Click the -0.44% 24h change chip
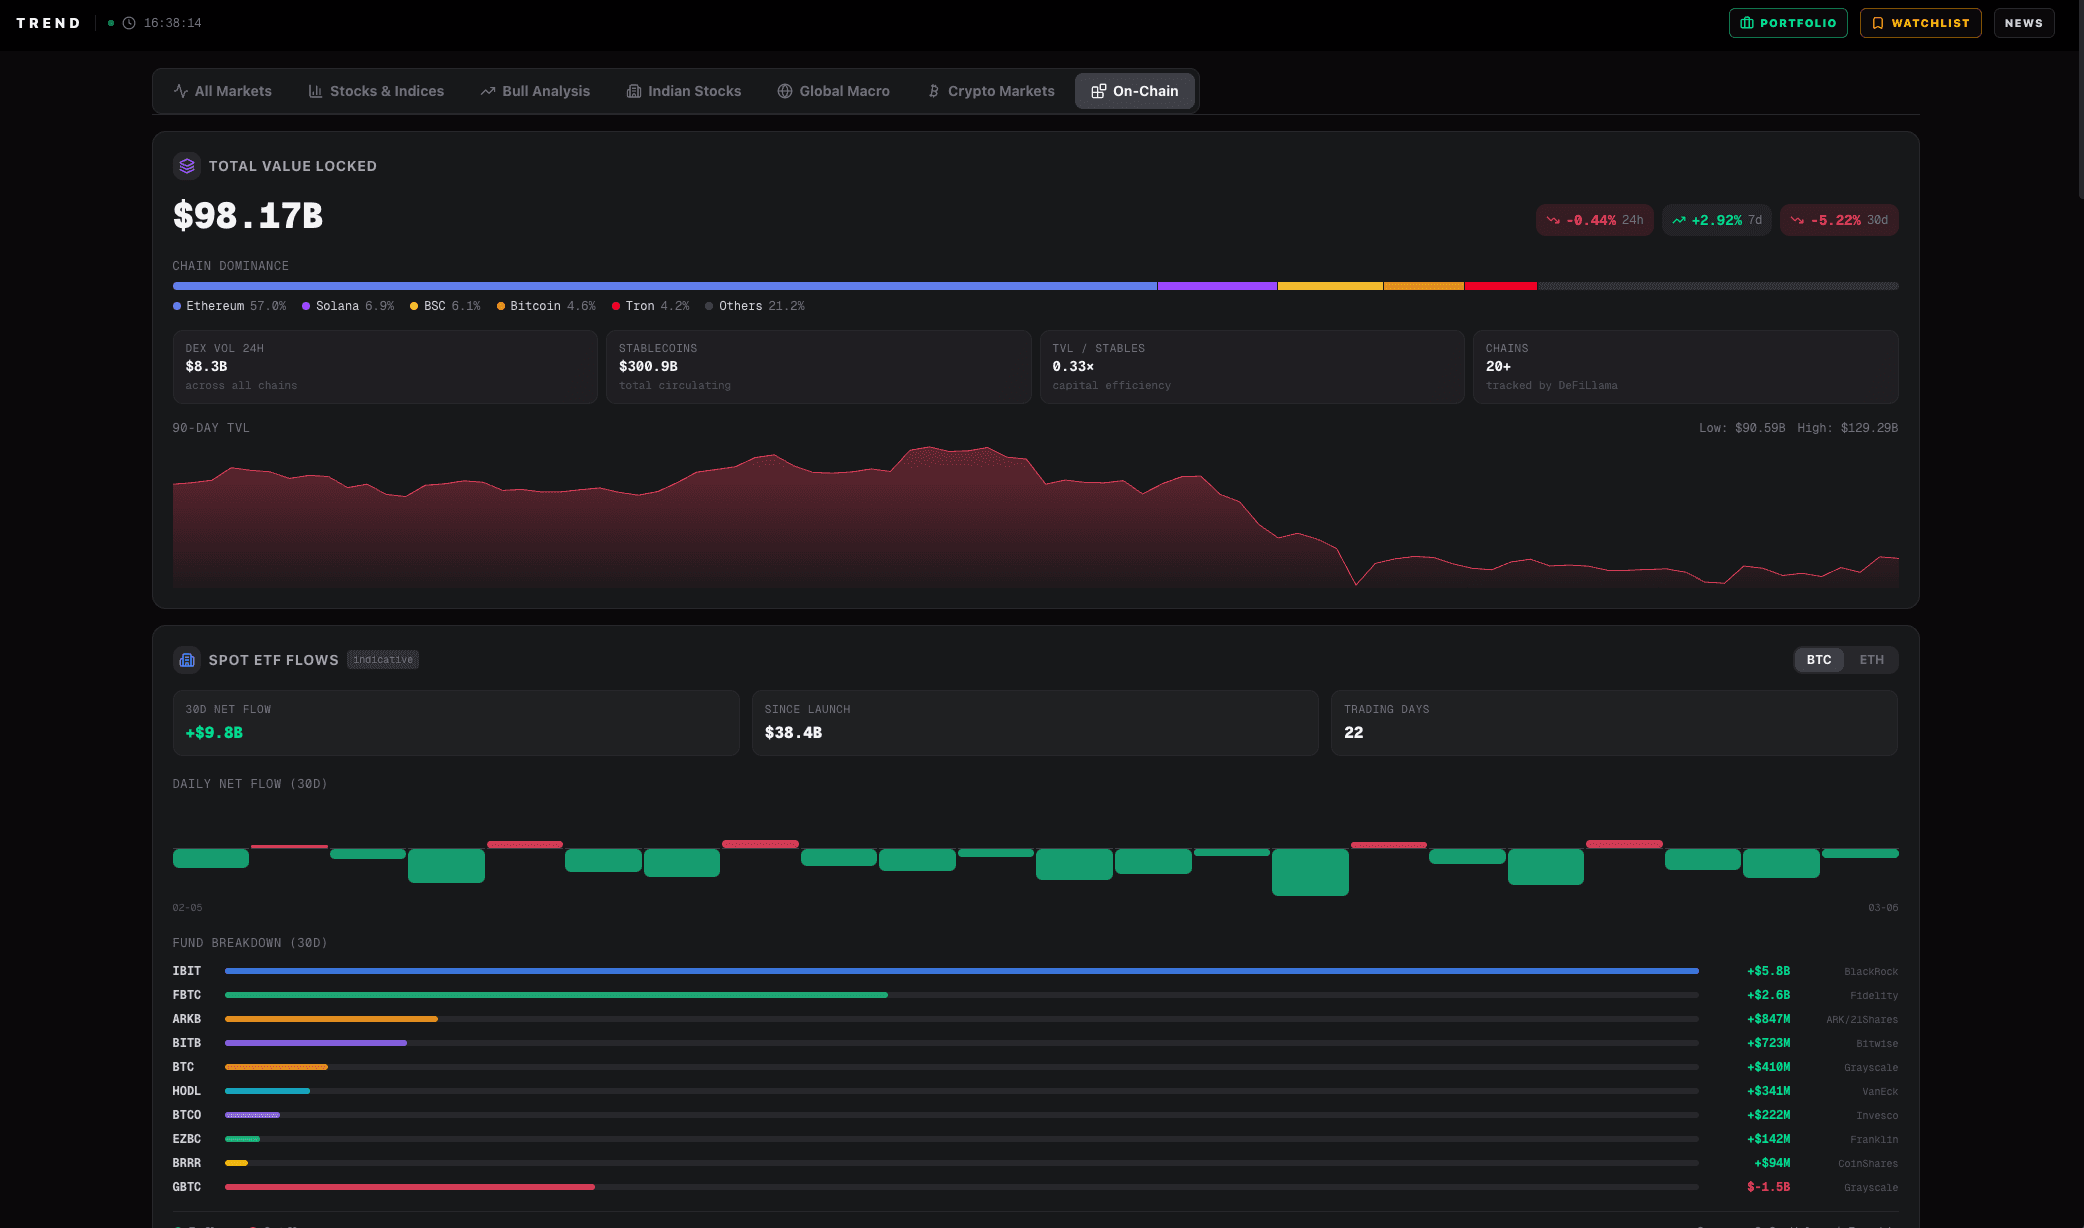Screen dimensions: 2084x1228 click(x=1594, y=220)
